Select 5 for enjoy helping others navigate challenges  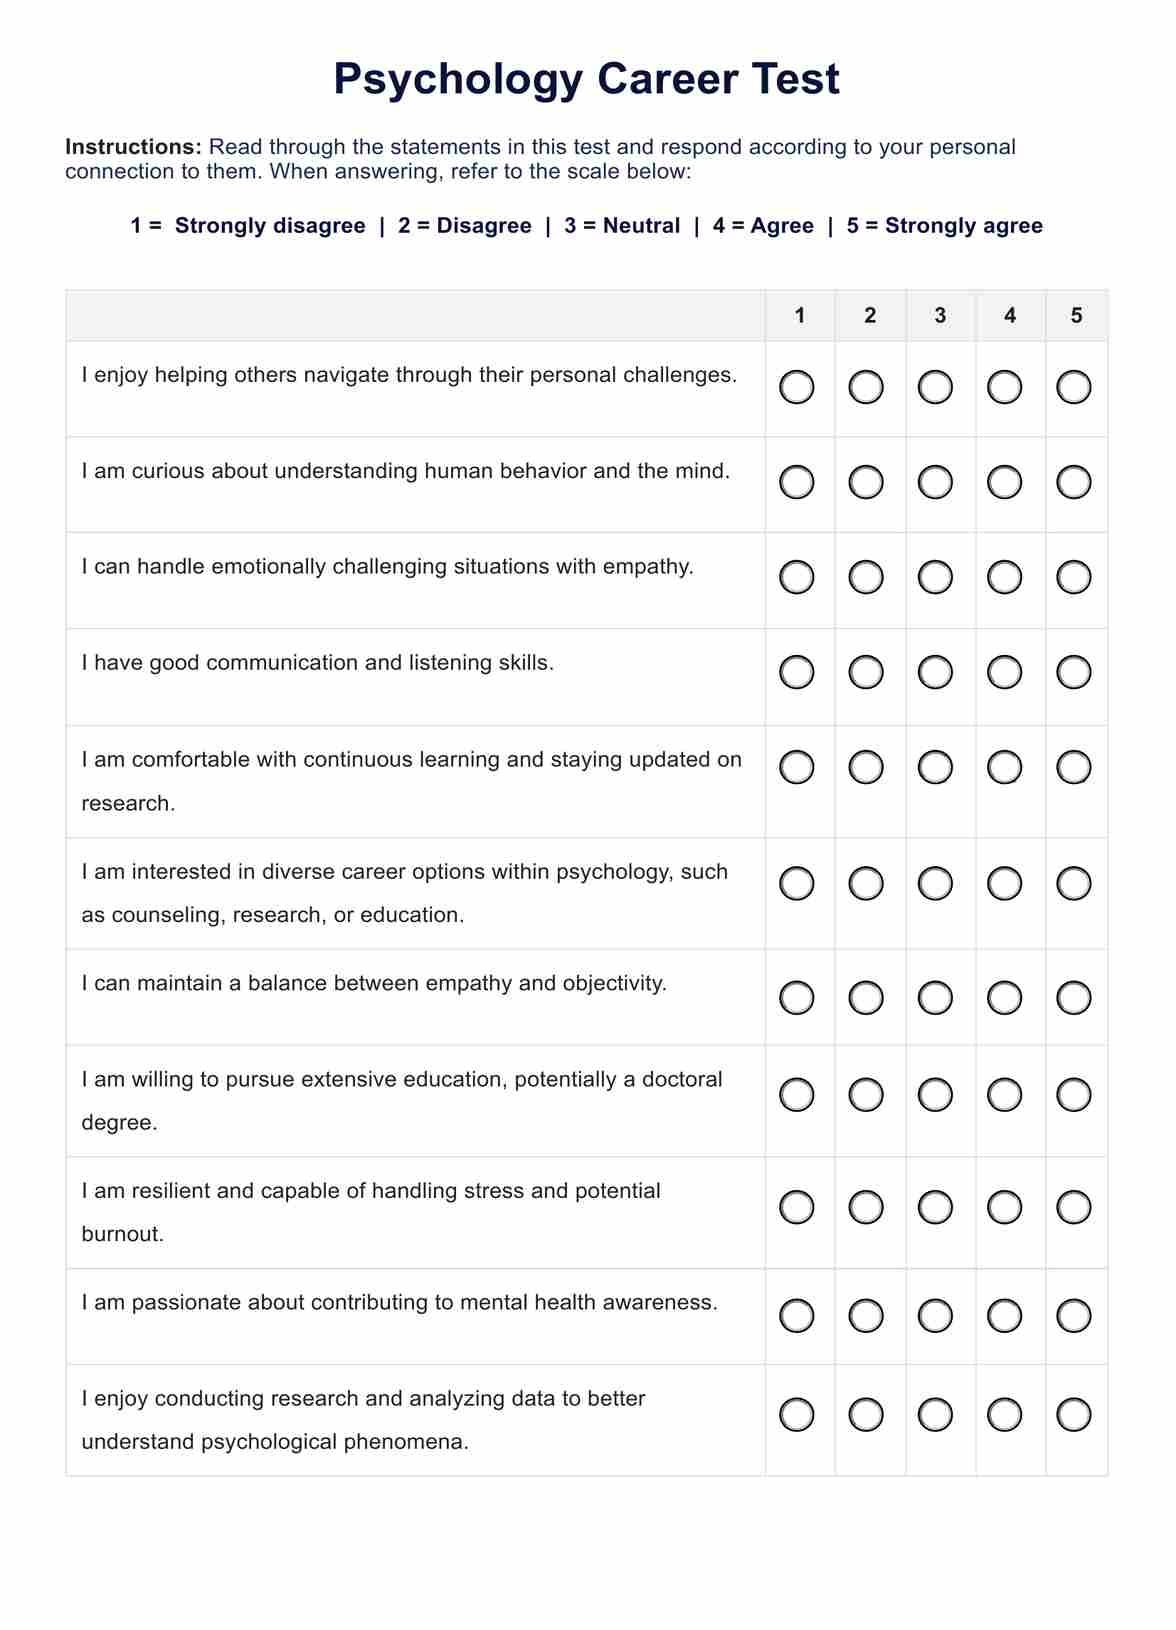coord(1073,387)
